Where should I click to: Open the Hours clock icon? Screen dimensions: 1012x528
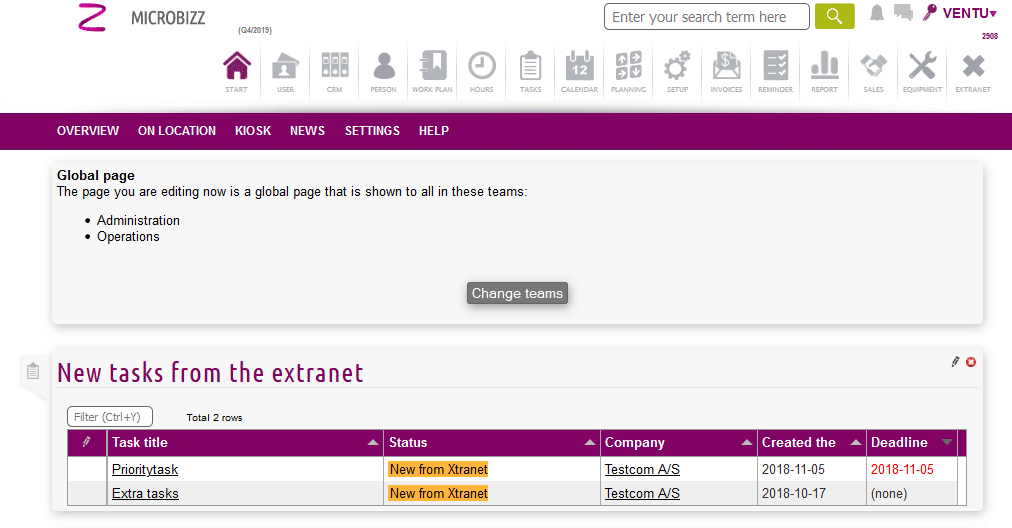pos(481,69)
